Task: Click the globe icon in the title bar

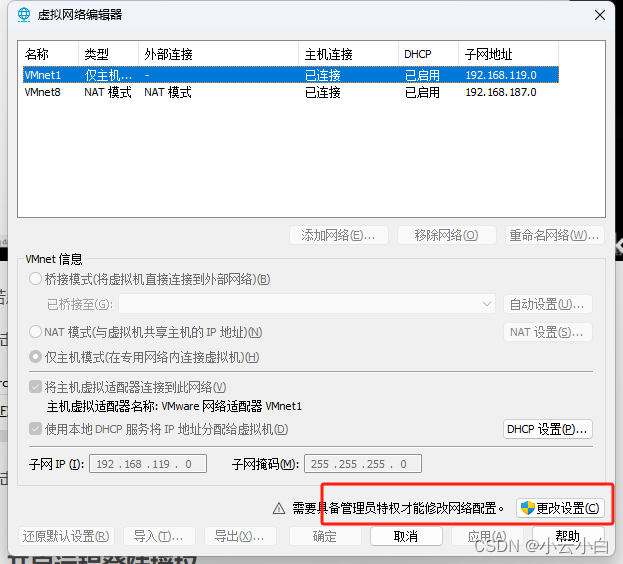Action: (24, 15)
